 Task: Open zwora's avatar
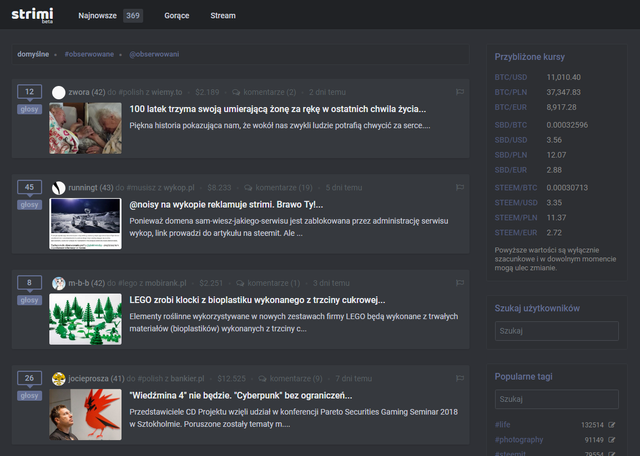click(x=58, y=92)
